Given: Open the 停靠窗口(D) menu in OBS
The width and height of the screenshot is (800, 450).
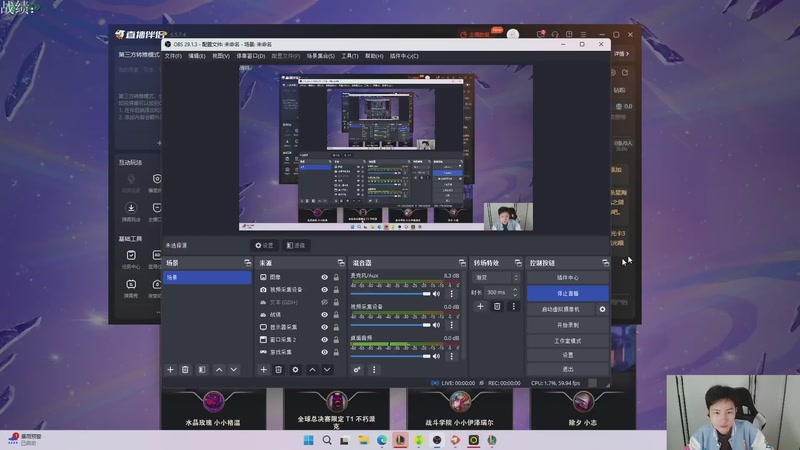Looking at the screenshot, I should coord(251,56).
